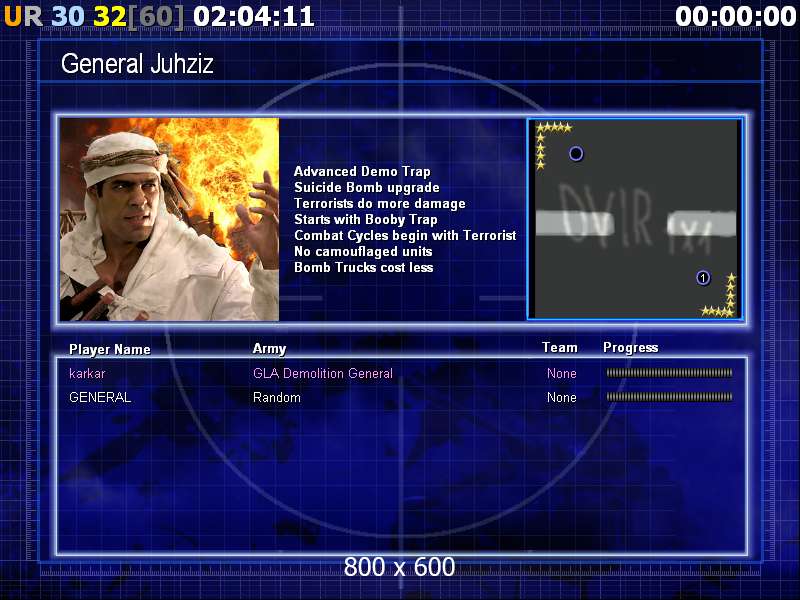The image size is (800, 600).
Task: Click the Player Name column header
Action: point(110,349)
